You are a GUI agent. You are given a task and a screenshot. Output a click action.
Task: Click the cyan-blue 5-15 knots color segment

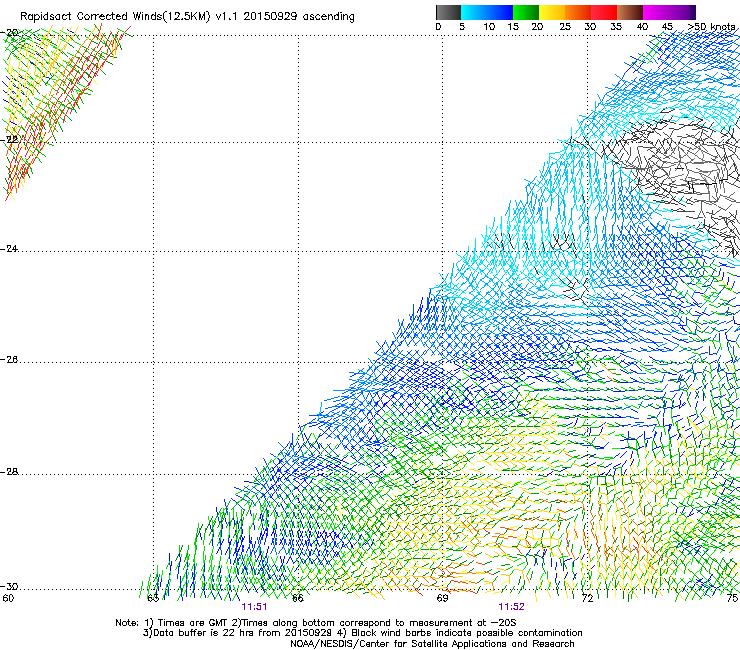pos(487,12)
